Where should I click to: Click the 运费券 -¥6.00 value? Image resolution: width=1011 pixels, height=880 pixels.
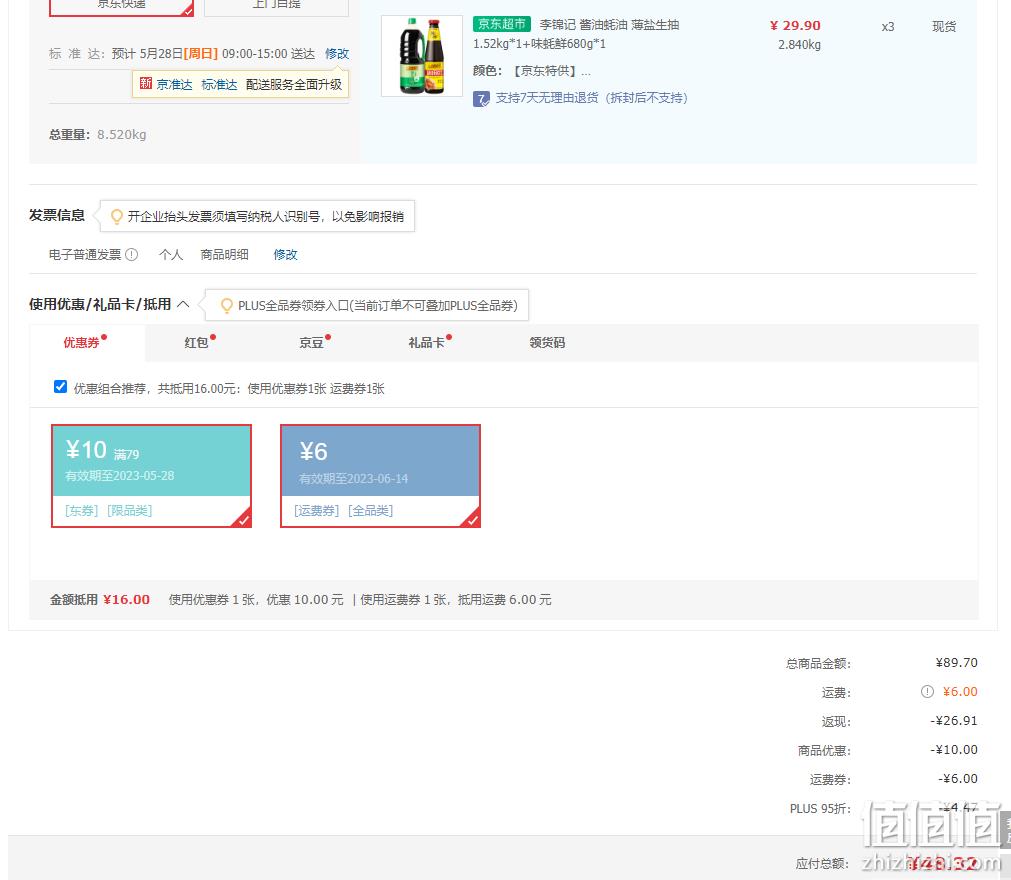957,779
